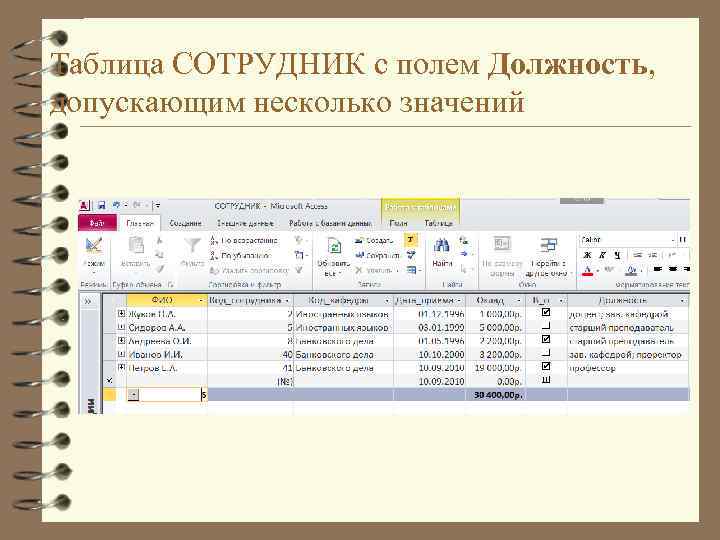Click the Filter (Фильтр) funnel icon
720x540 pixels.
point(192,246)
